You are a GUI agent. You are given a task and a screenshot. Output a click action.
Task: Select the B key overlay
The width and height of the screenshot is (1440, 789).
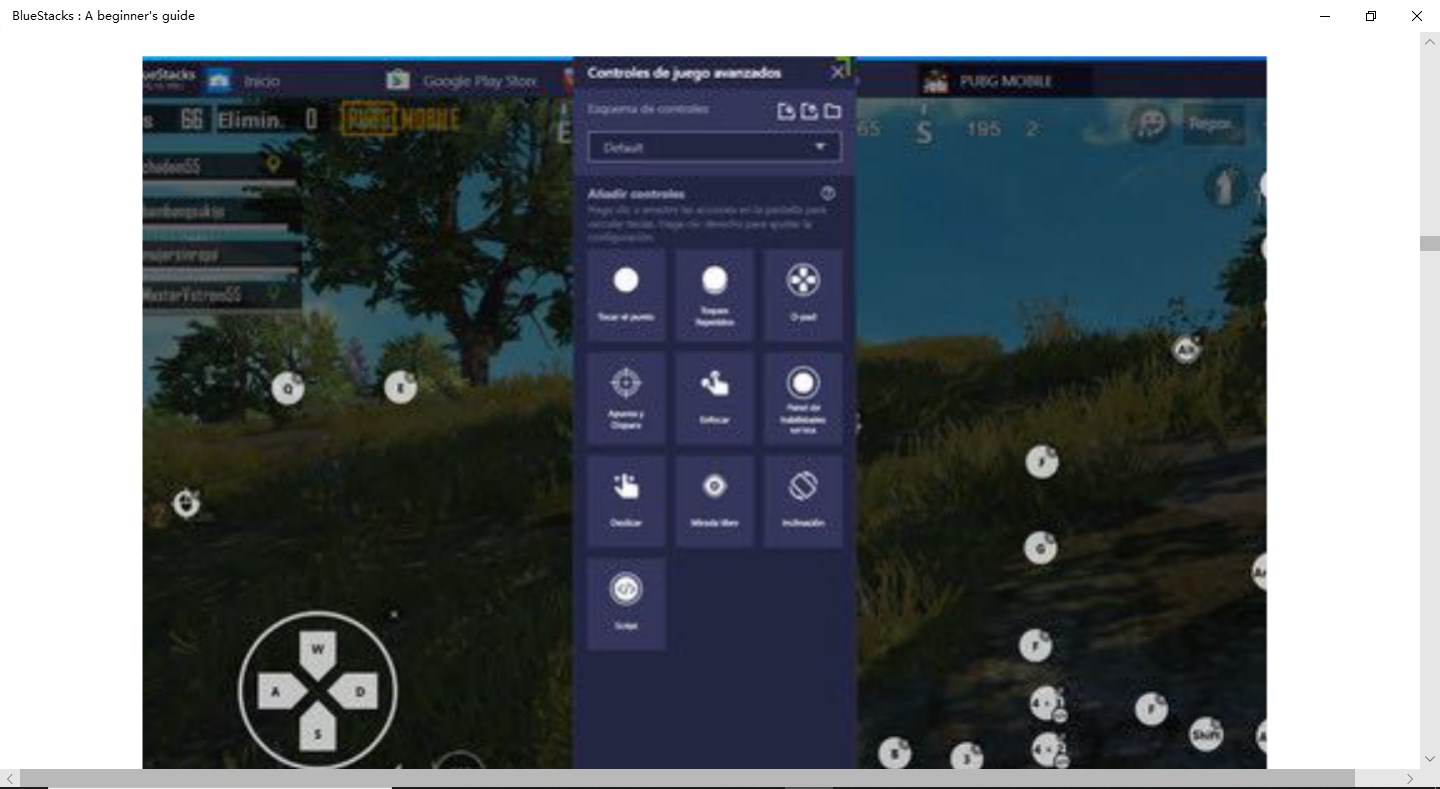(894, 753)
